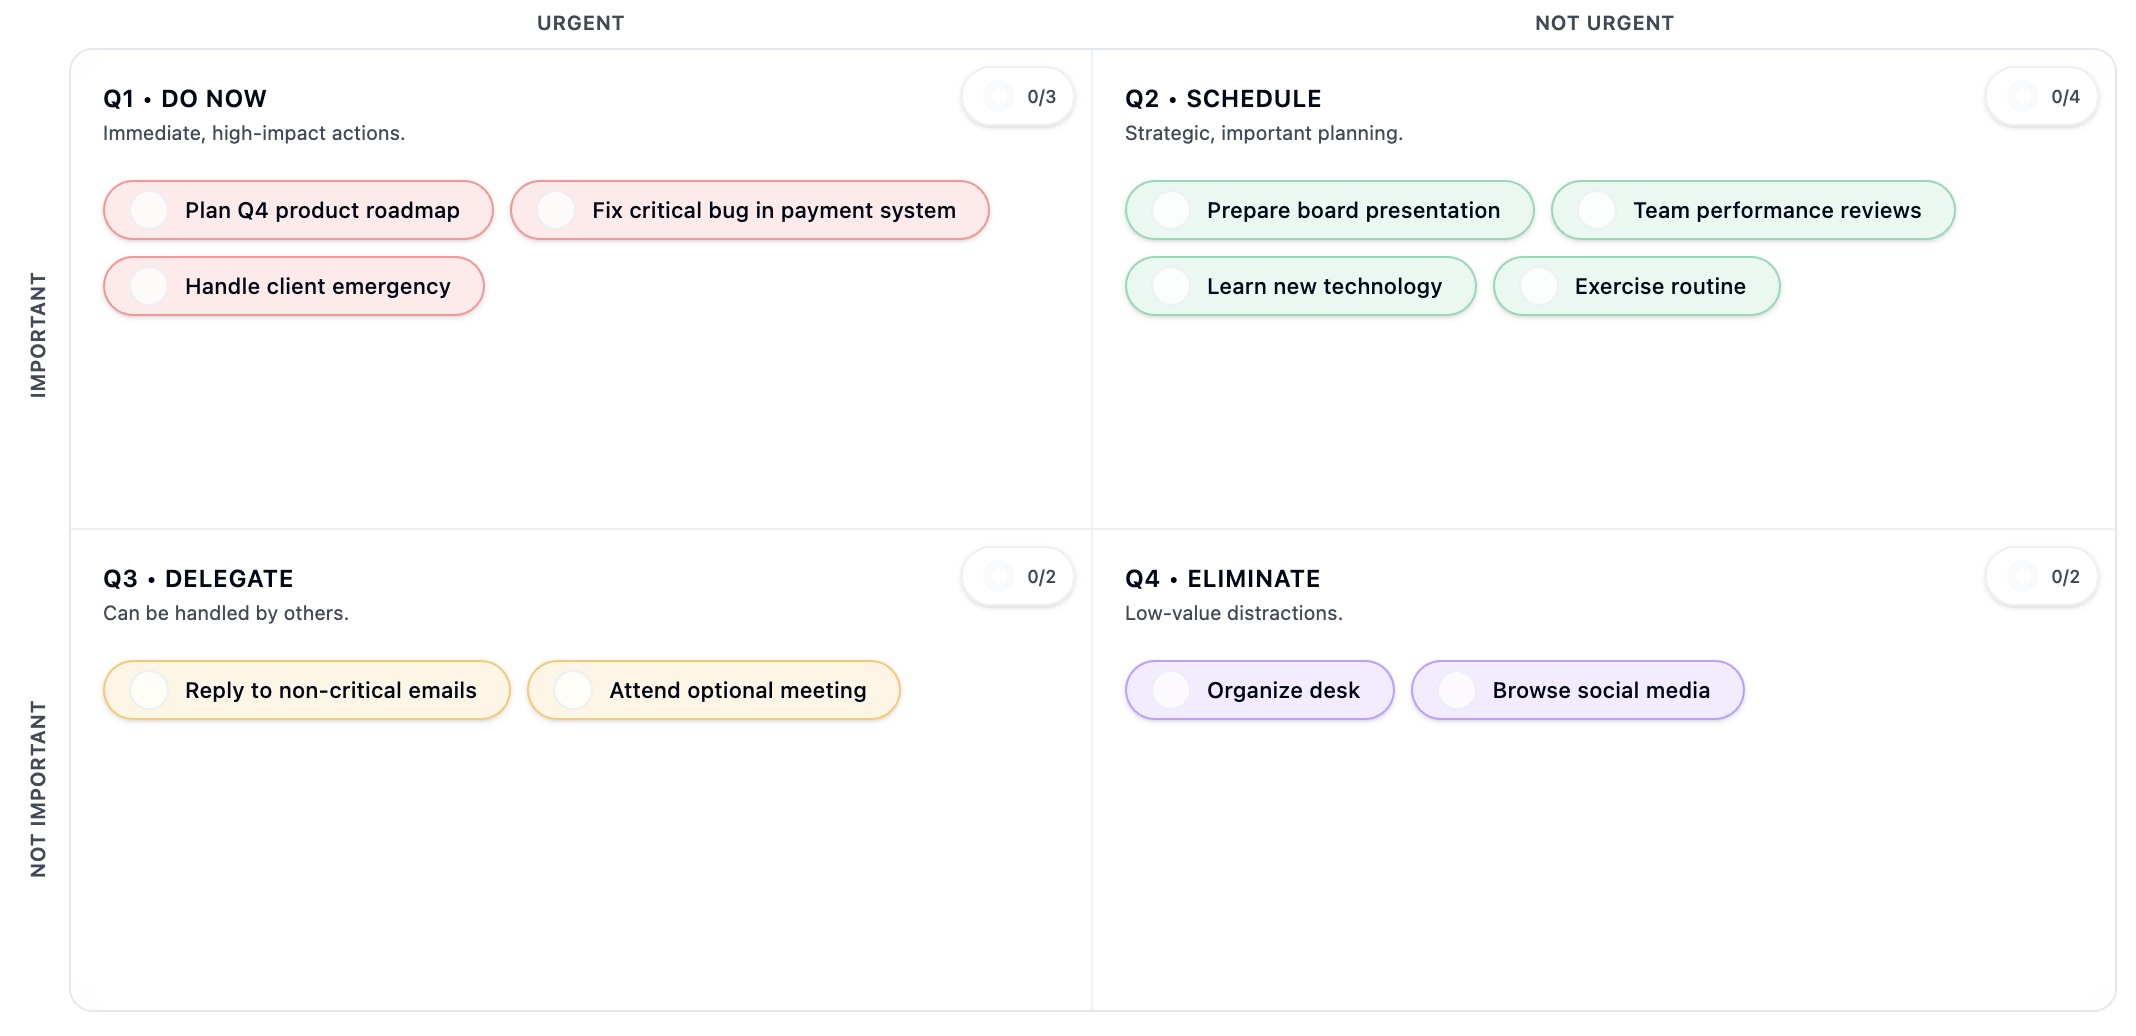Check the 'Handle client emergency' circle
Viewport: 2136px width, 1036px height.
(149, 286)
